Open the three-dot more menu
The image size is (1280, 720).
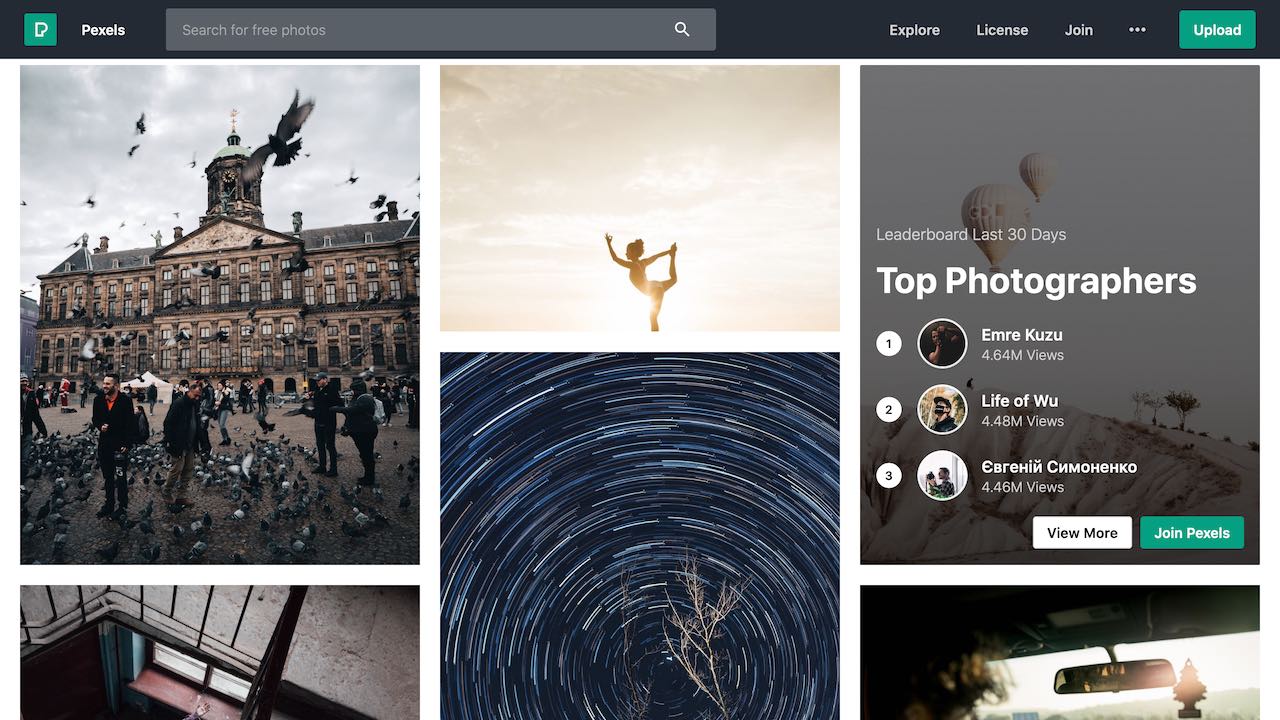pyautogui.click(x=1137, y=30)
